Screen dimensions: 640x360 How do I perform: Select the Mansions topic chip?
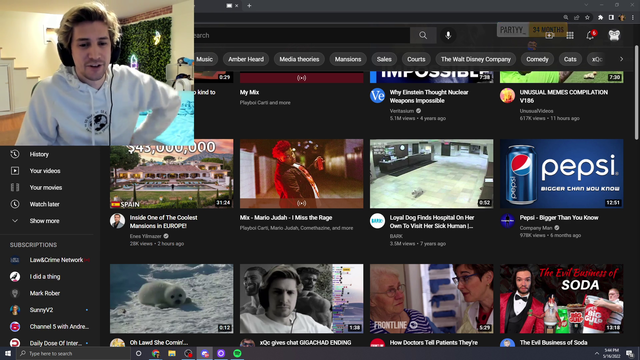(x=348, y=59)
